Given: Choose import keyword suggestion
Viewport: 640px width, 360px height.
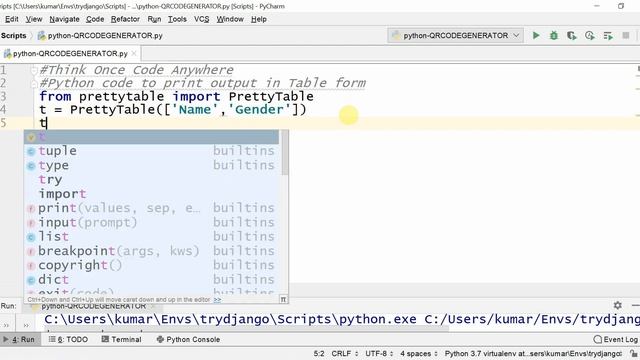Looking at the screenshot, I should (151, 194).
